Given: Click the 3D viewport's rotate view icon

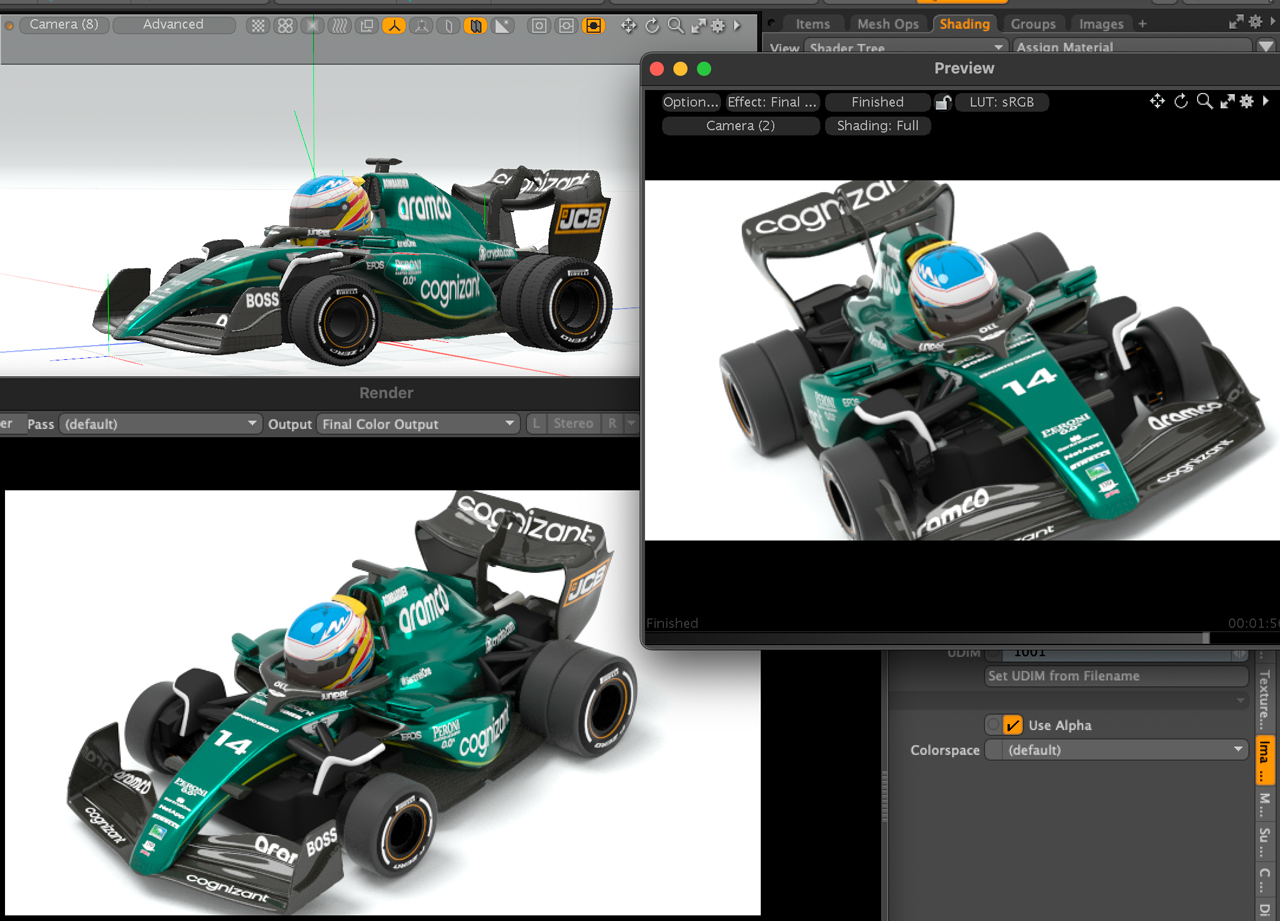Looking at the screenshot, I should click(x=652, y=25).
